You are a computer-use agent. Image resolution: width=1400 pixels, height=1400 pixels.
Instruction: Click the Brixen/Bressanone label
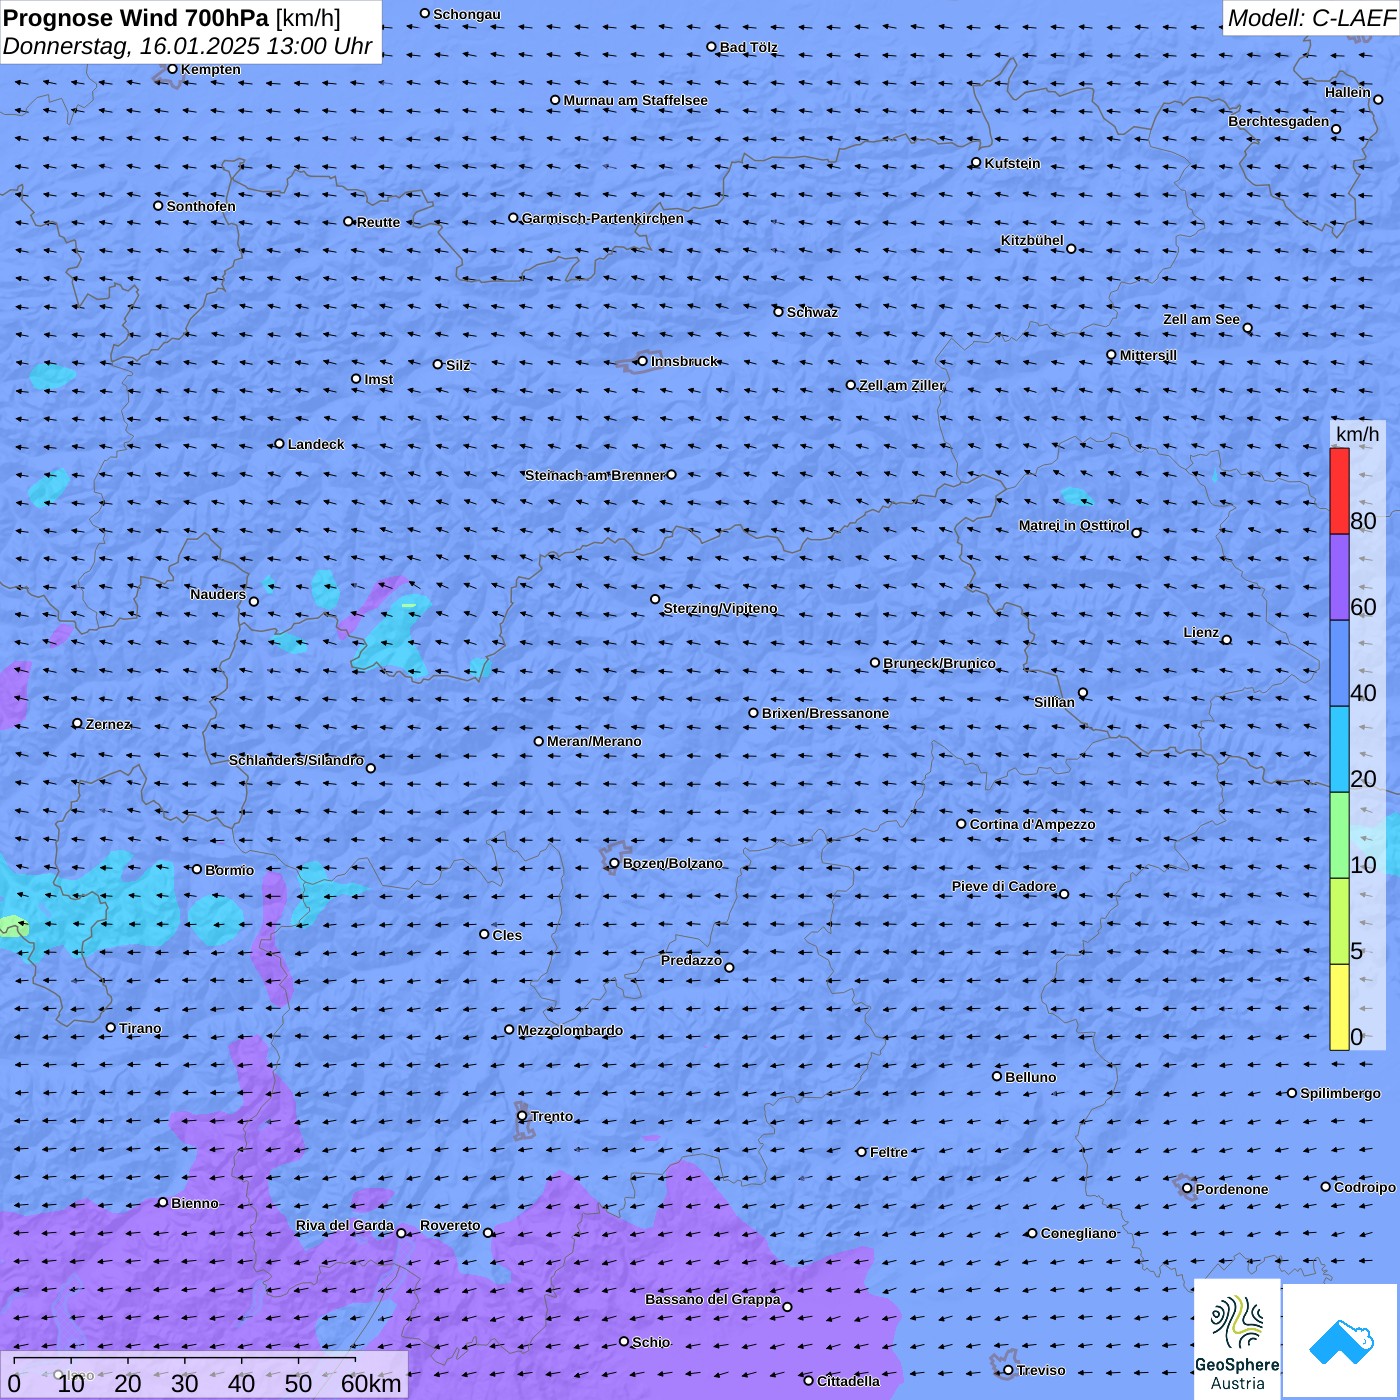tap(825, 713)
